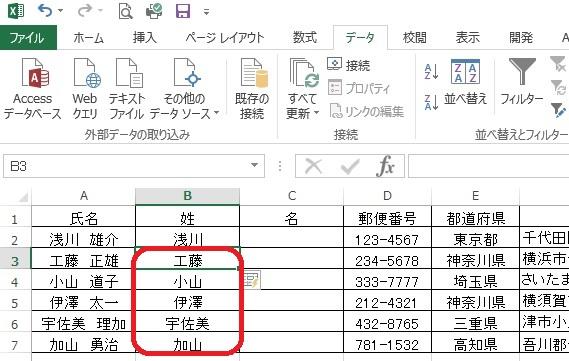Select column E header
This screenshot has height=361, width=569.
click(x=475, y=196)
